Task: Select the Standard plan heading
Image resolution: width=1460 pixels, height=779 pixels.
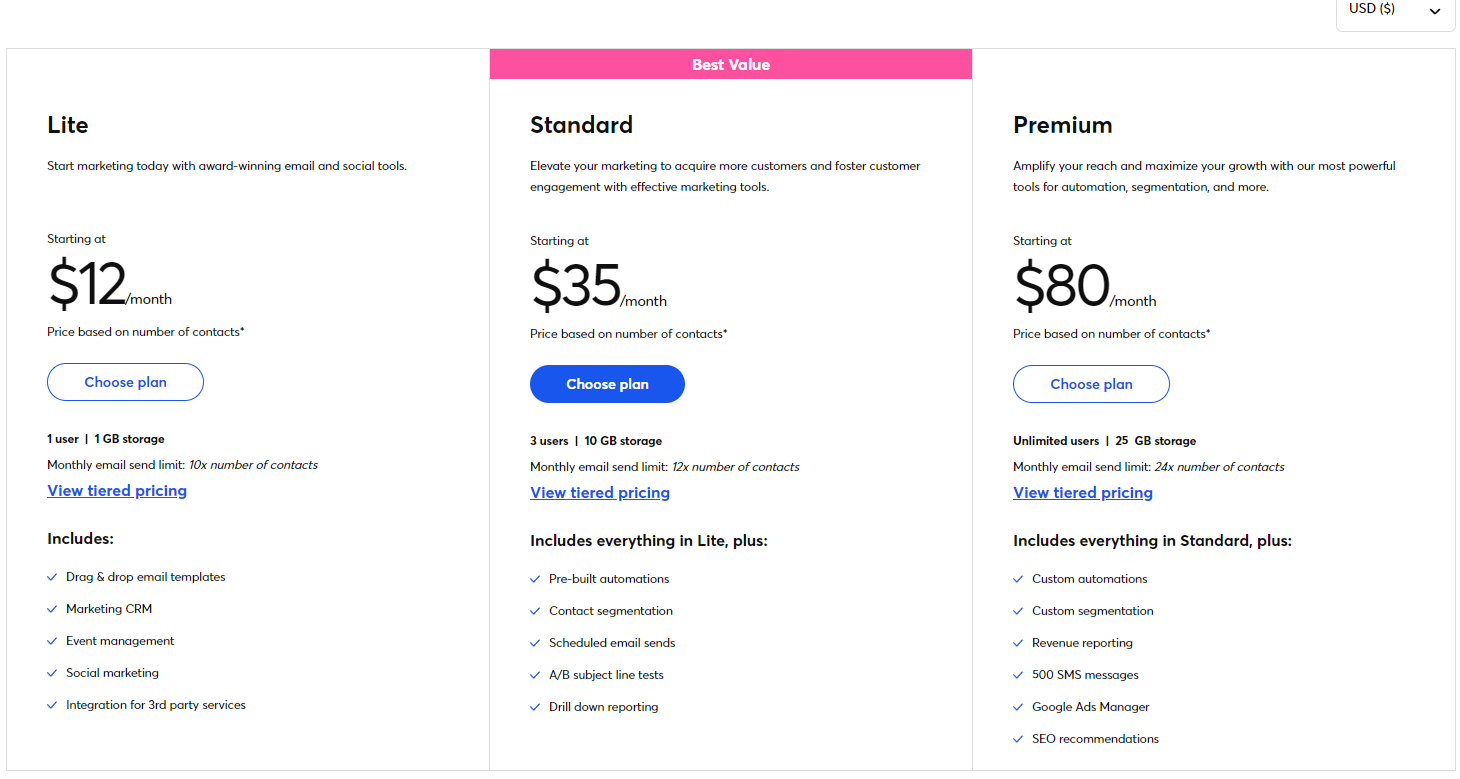Action: [581, 125]
